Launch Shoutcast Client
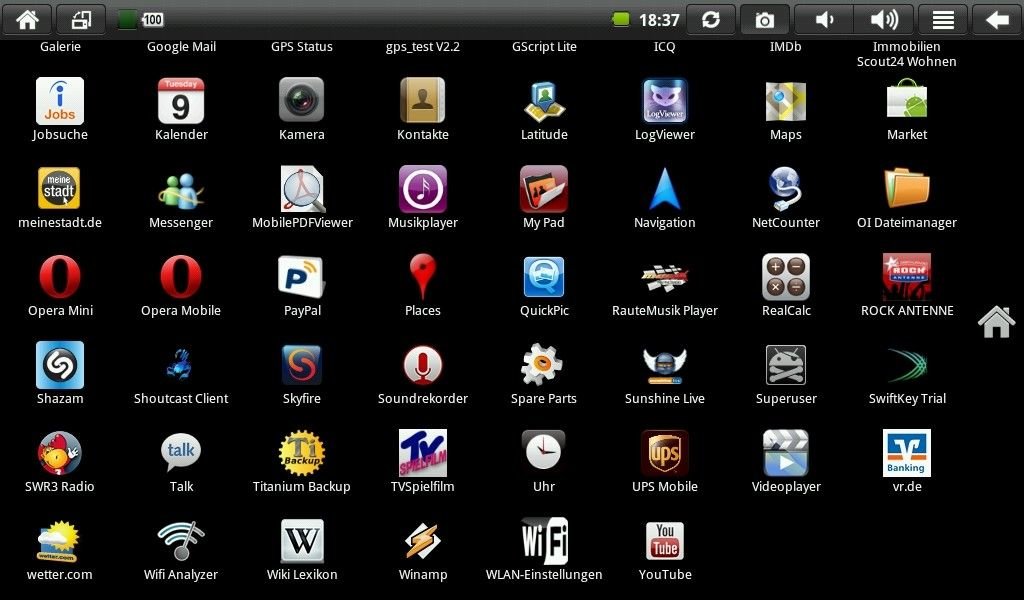The height and width of the screenshot is (600, 1024). click(x=181, y=373)
